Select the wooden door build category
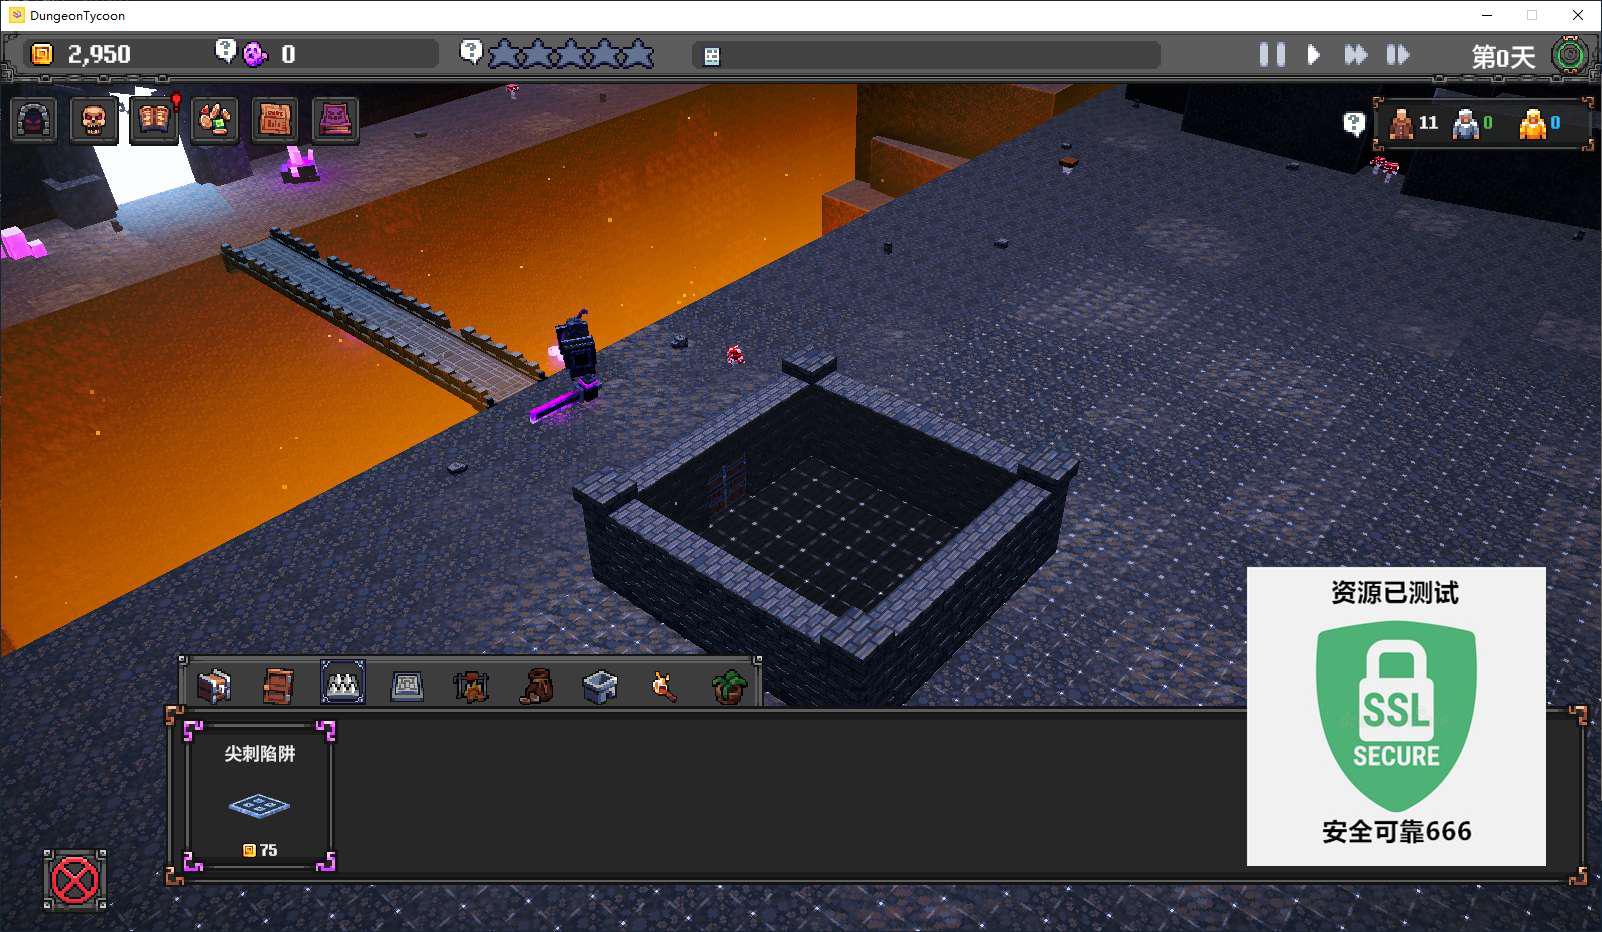 [x=278, y=685]
